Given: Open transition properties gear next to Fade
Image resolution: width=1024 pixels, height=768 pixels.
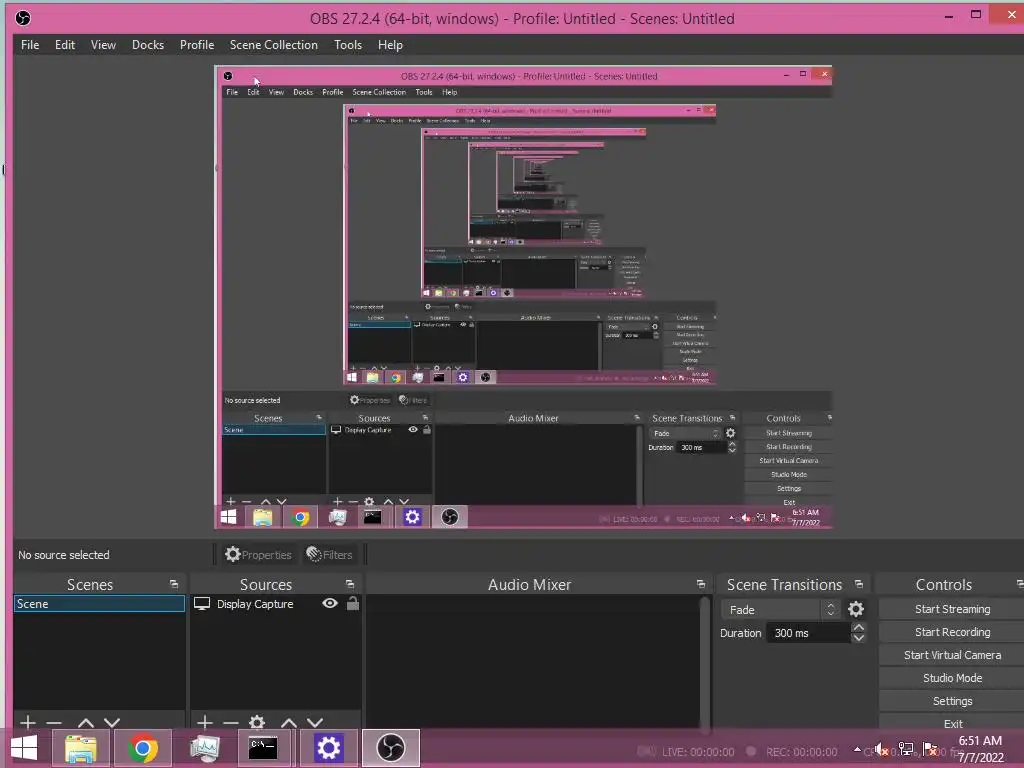Looking at the screenshot, I should (x=856, y=609).
